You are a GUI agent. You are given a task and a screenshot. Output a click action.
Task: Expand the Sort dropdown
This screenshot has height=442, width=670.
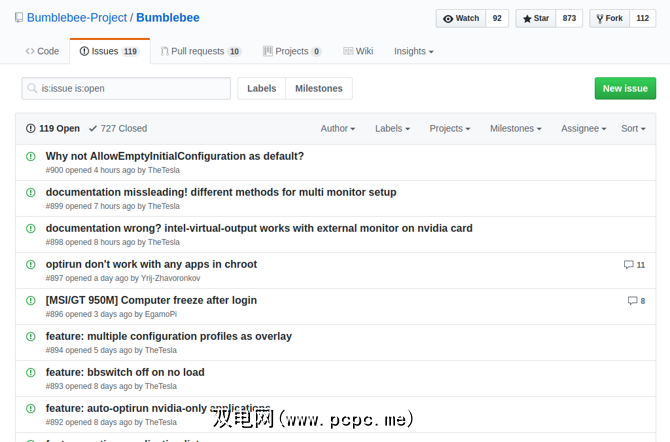tap(634, 129)
